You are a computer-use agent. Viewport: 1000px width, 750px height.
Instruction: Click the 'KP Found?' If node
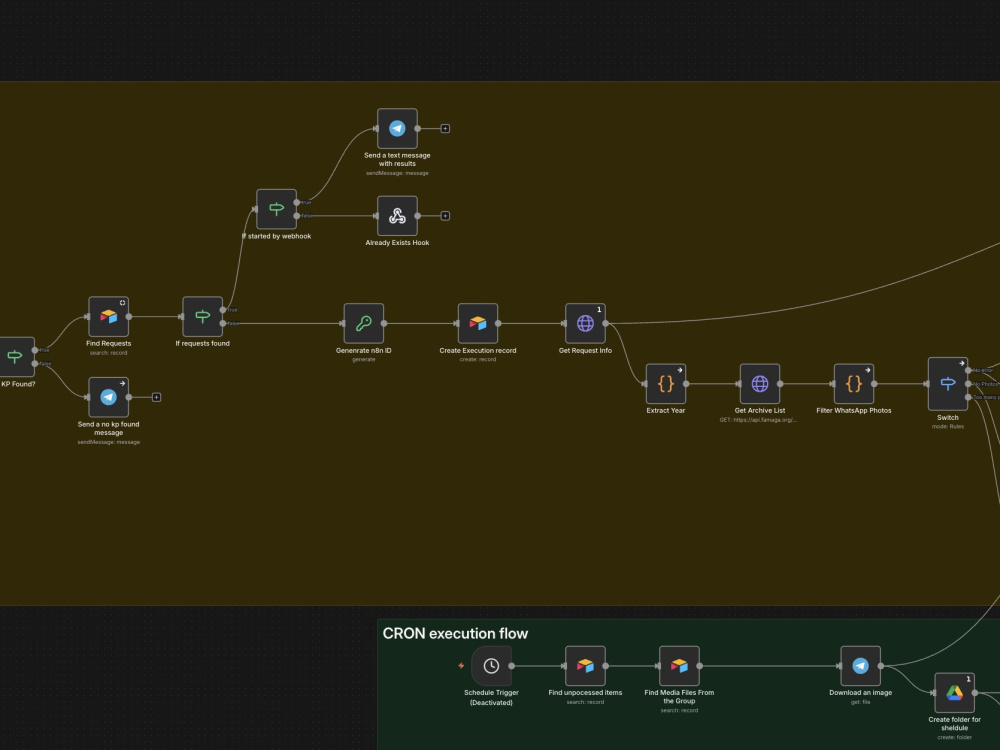pyautogui.click(x=15, y=357)
